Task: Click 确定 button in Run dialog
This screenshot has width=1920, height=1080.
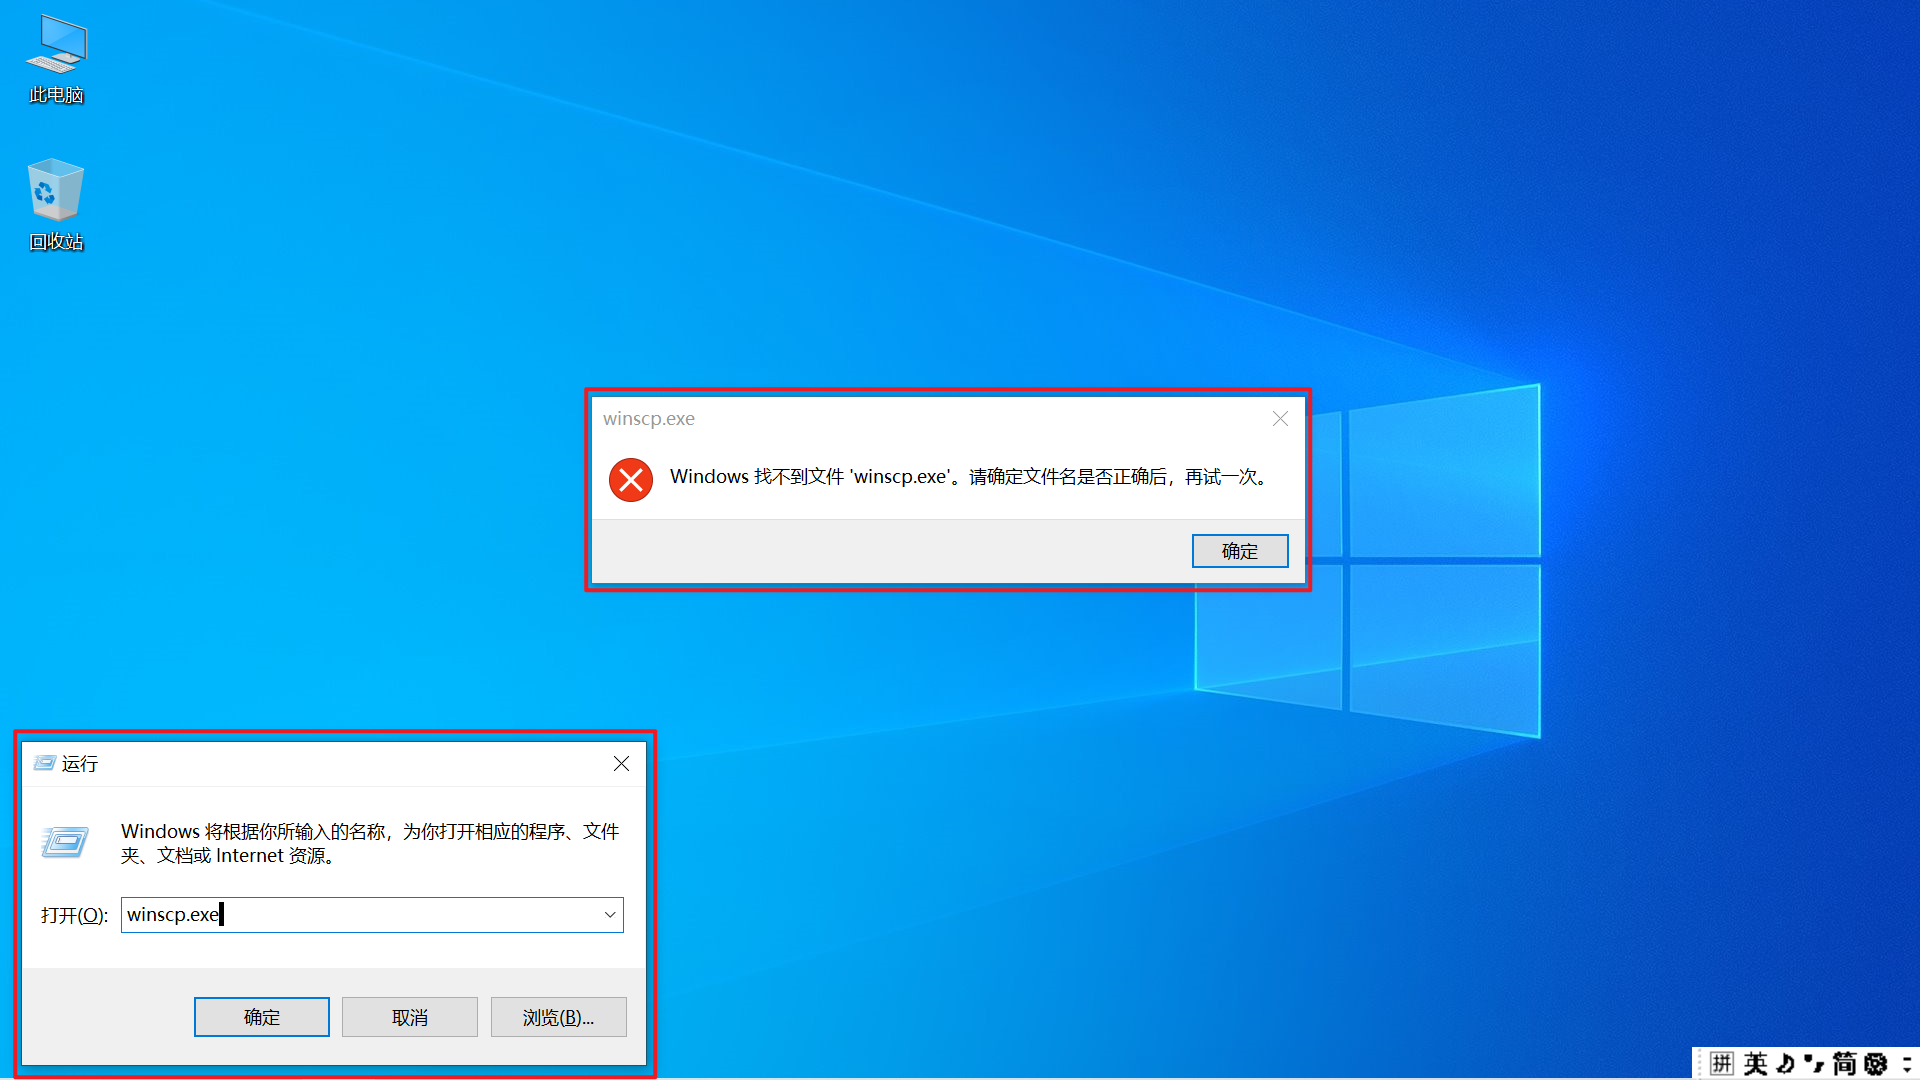Action: click(261, 1017)
